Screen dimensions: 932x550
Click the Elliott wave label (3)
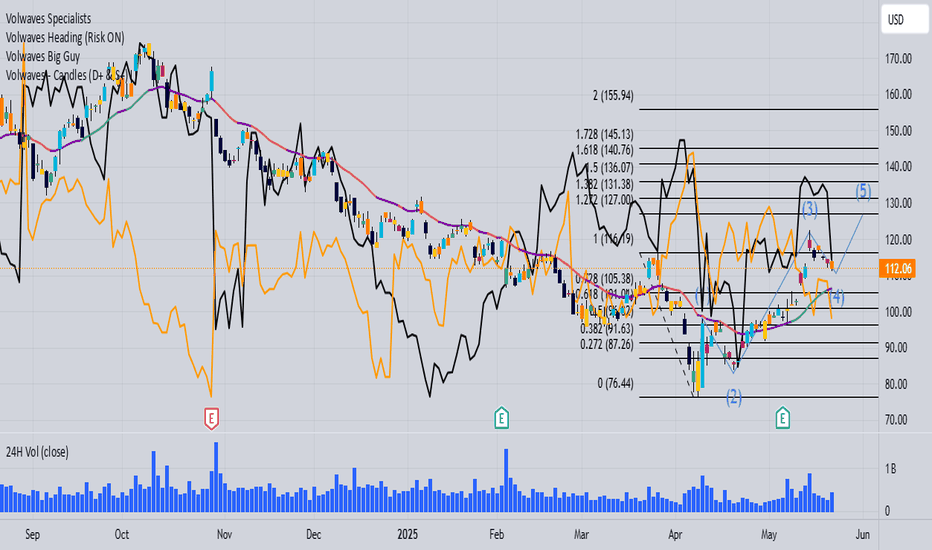click(x=810, y=209)
